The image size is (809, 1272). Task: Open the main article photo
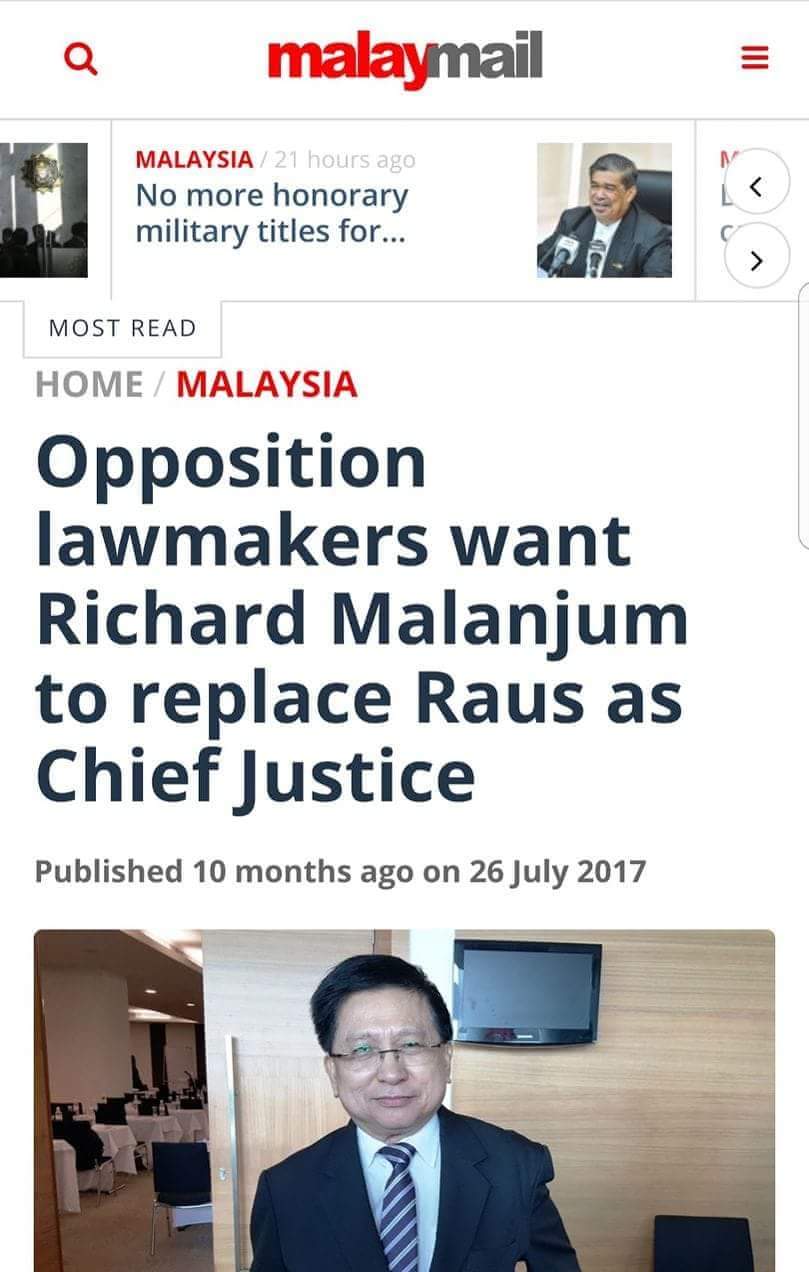click(404, 1100)
